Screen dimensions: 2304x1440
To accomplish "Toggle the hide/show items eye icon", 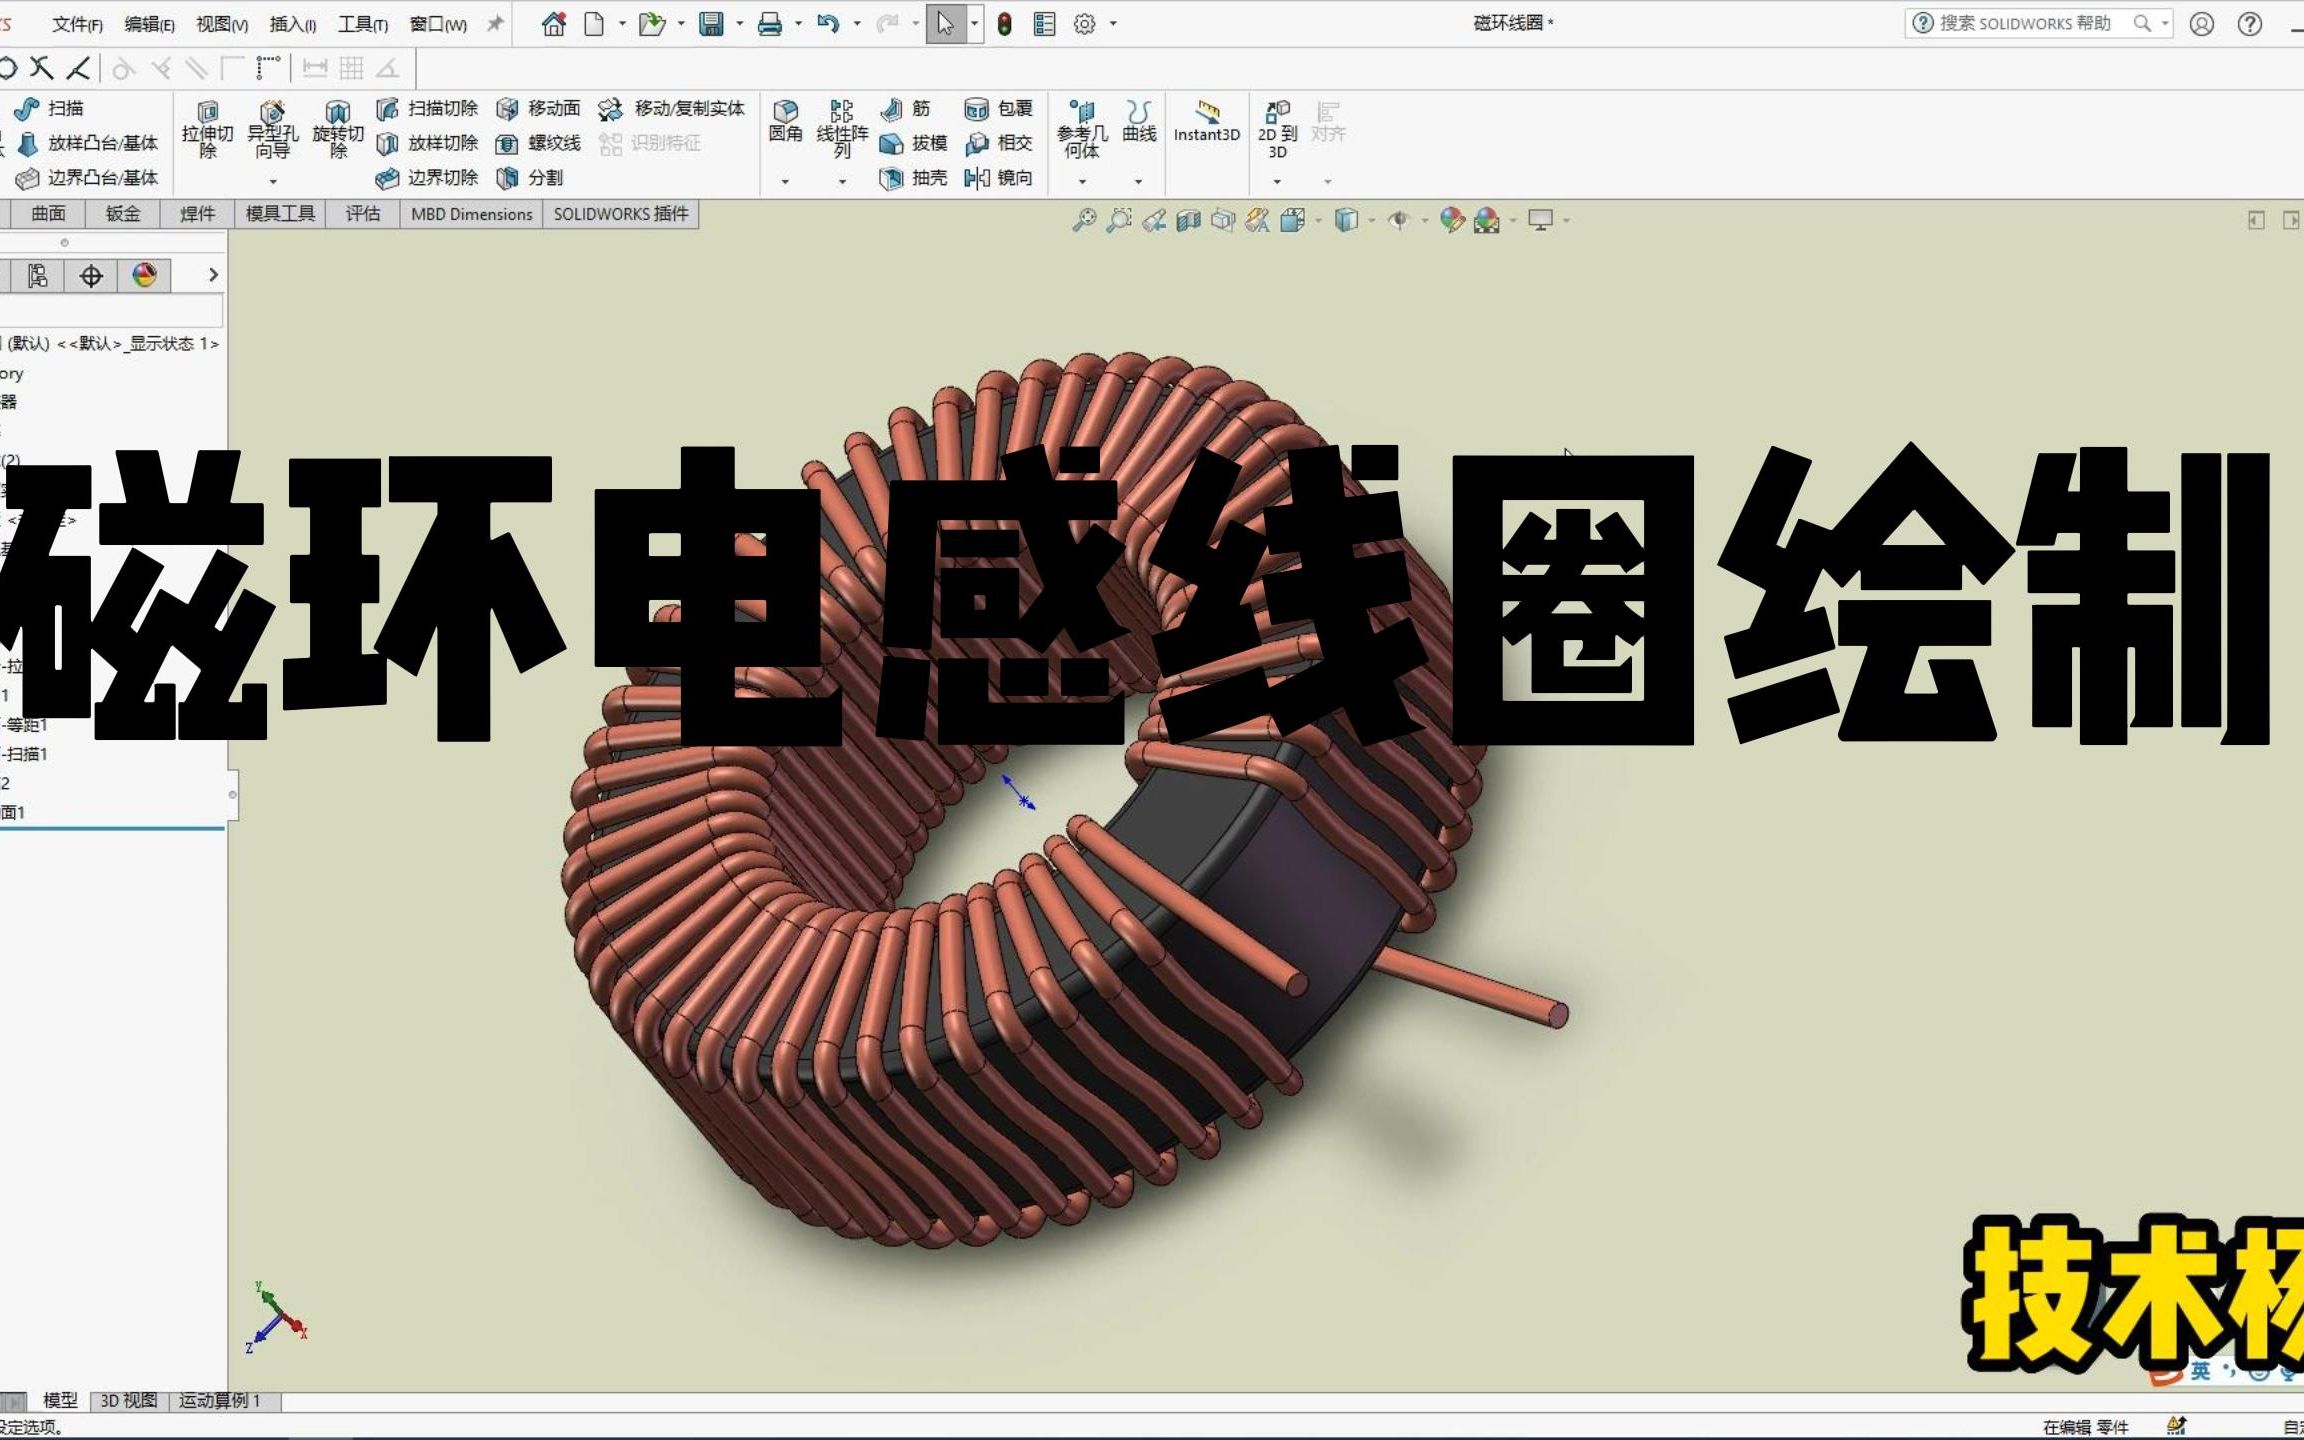I will (1398, 220).
